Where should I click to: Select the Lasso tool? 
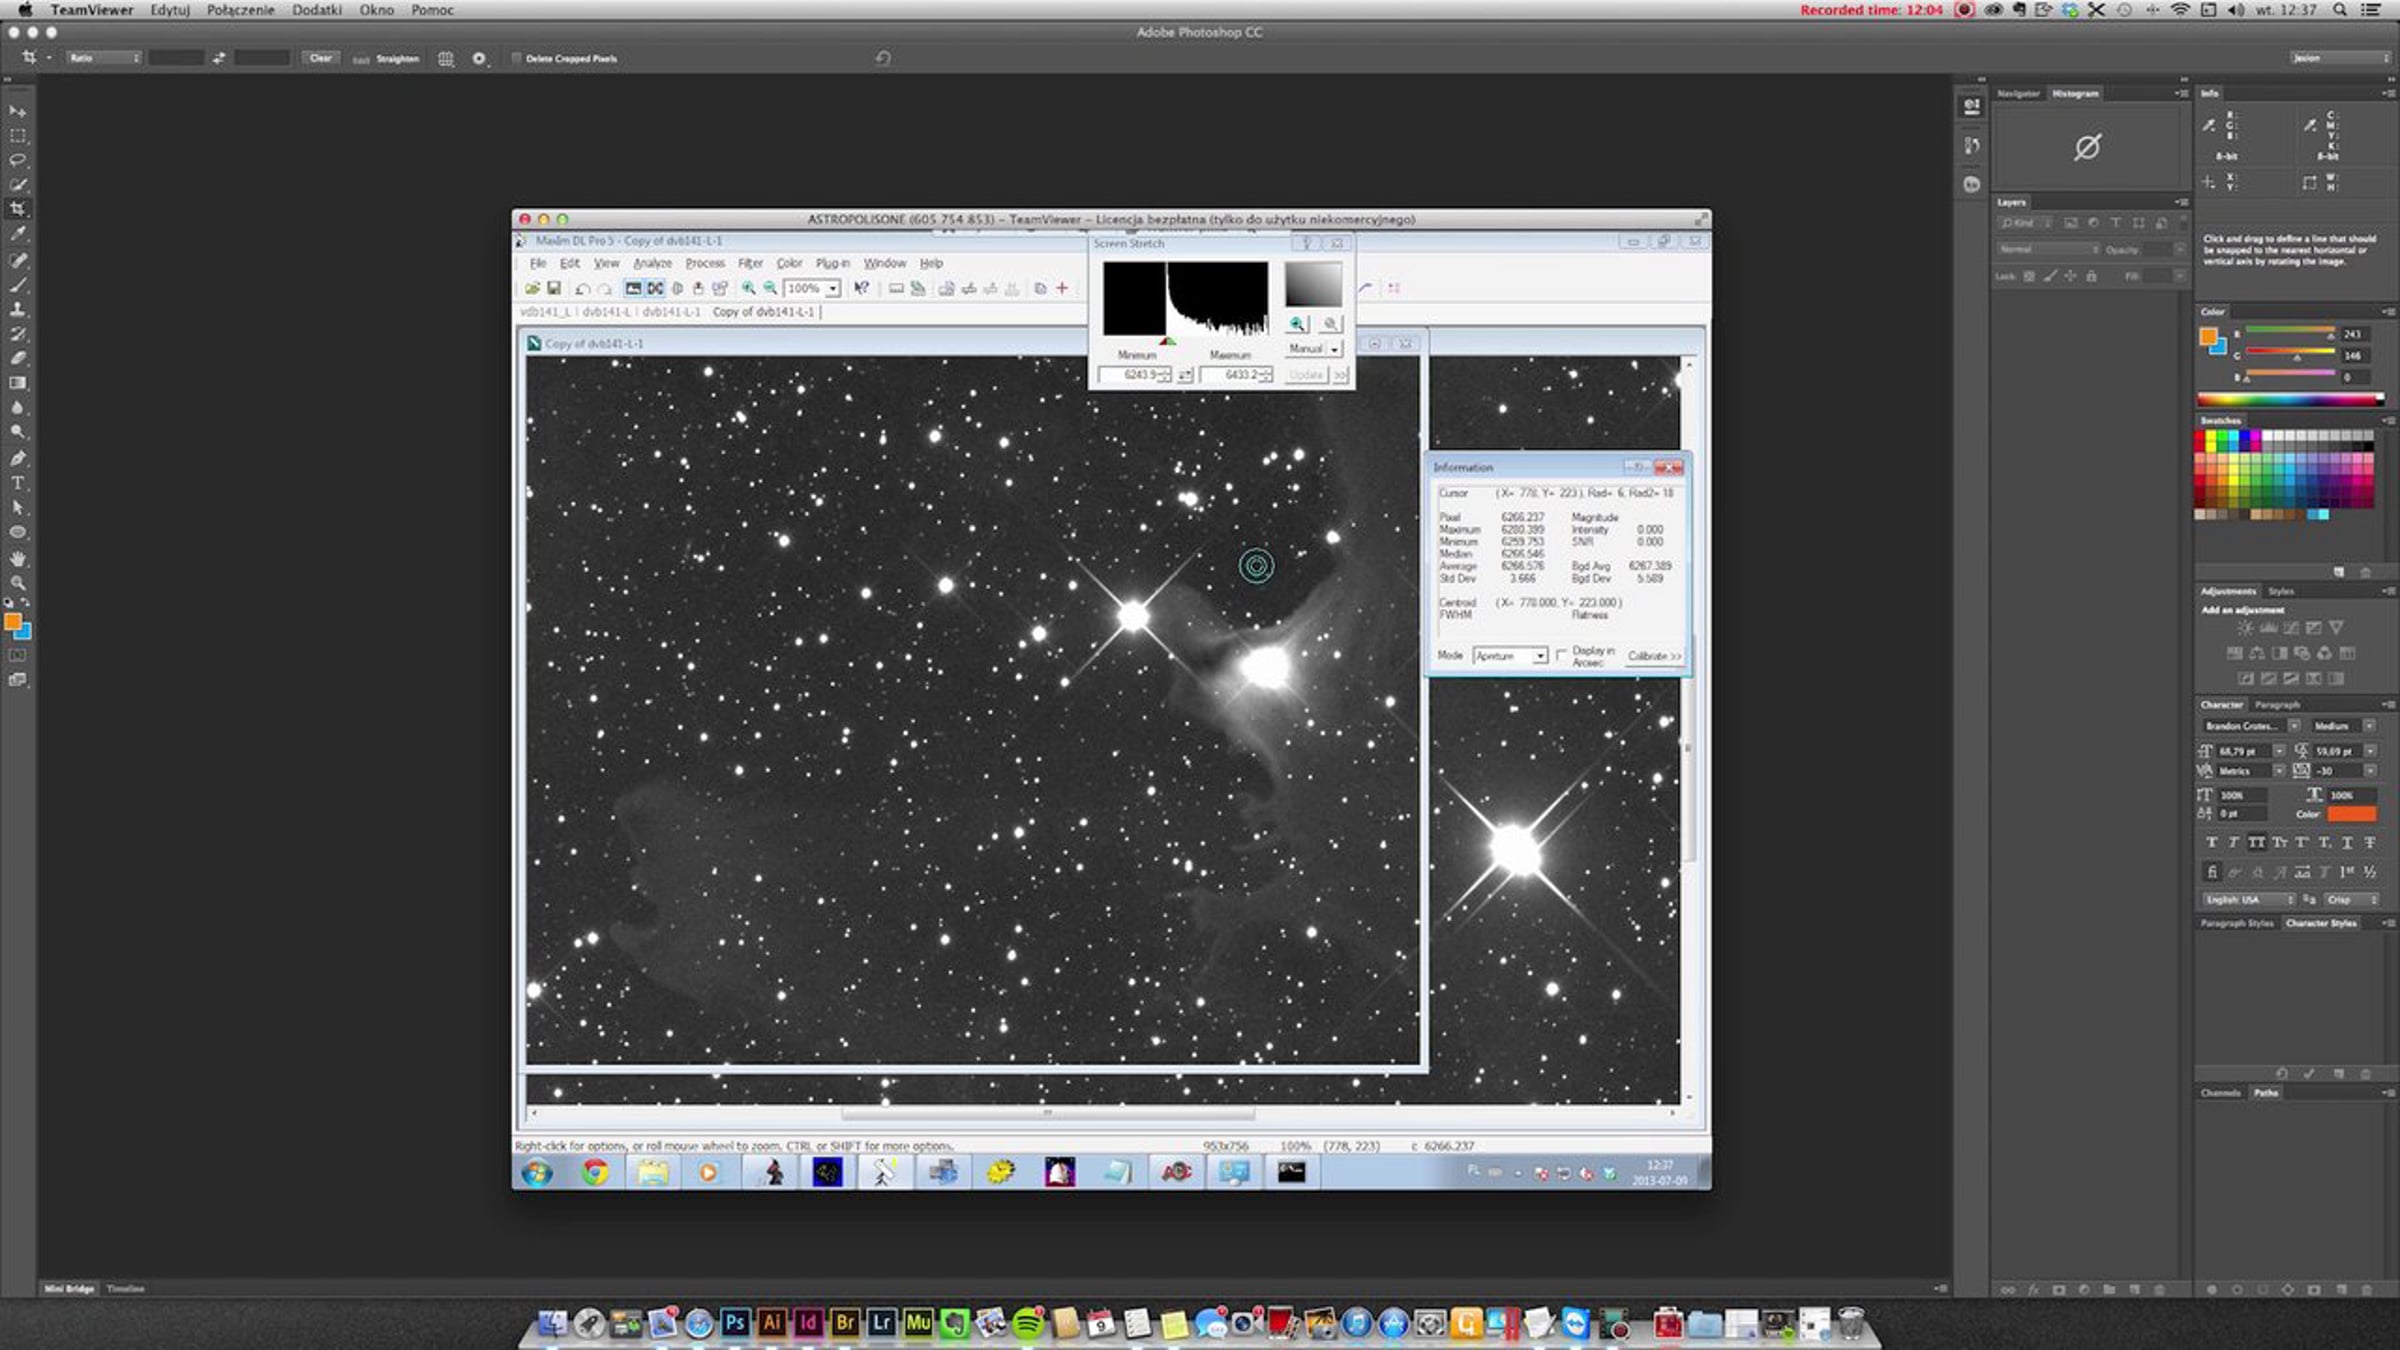pyautogui.click(x=17, y=160)
